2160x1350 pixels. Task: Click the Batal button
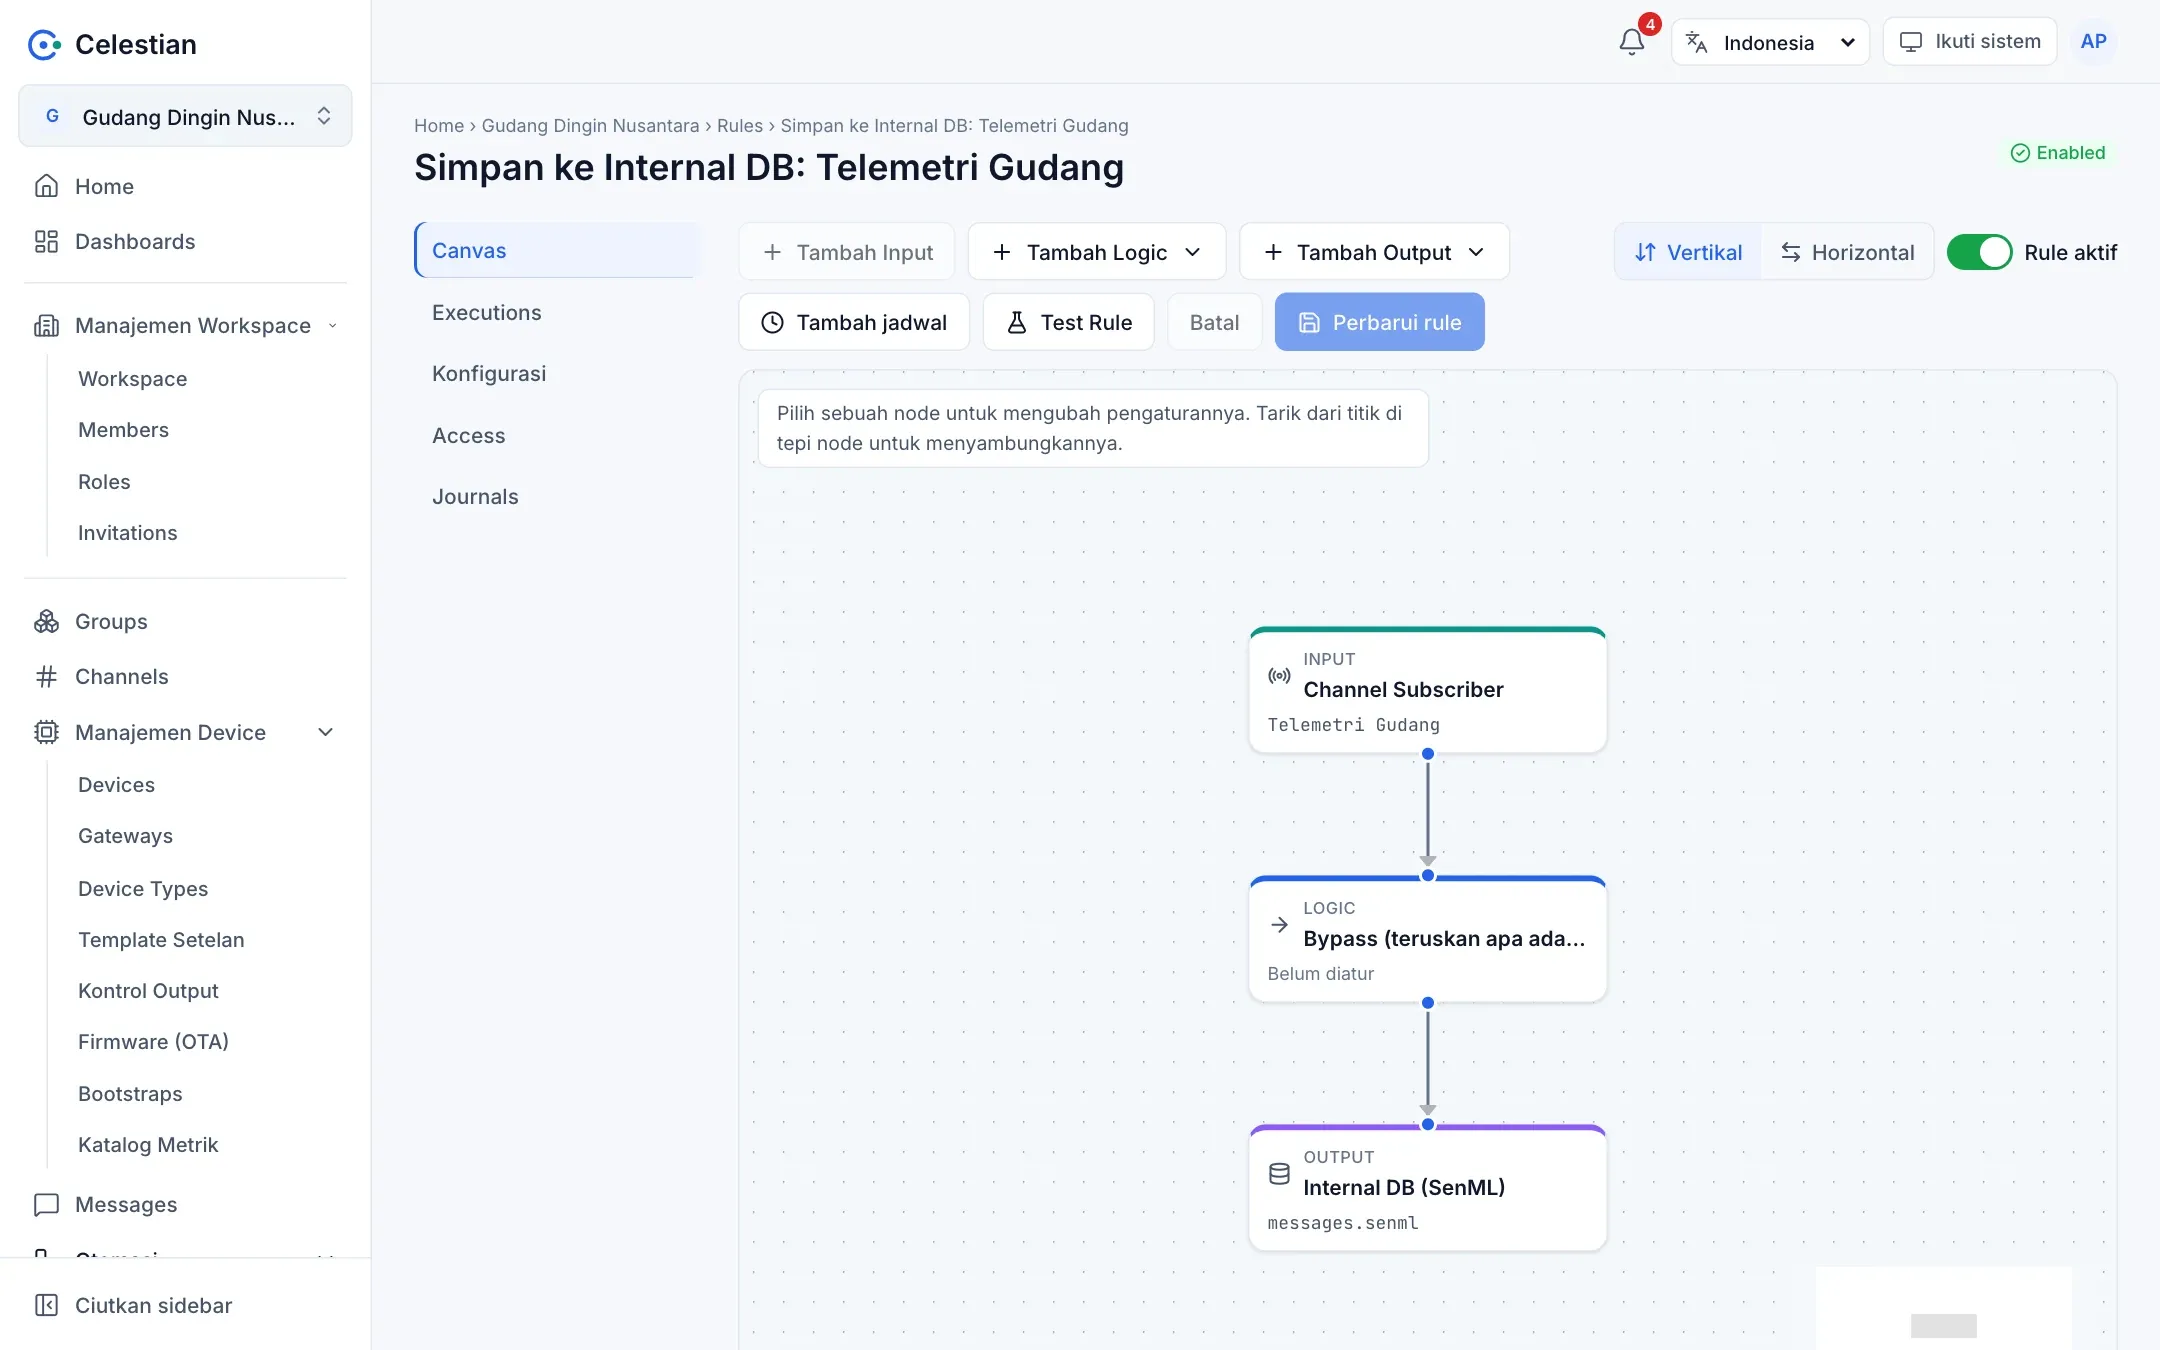click(1214, 322)
